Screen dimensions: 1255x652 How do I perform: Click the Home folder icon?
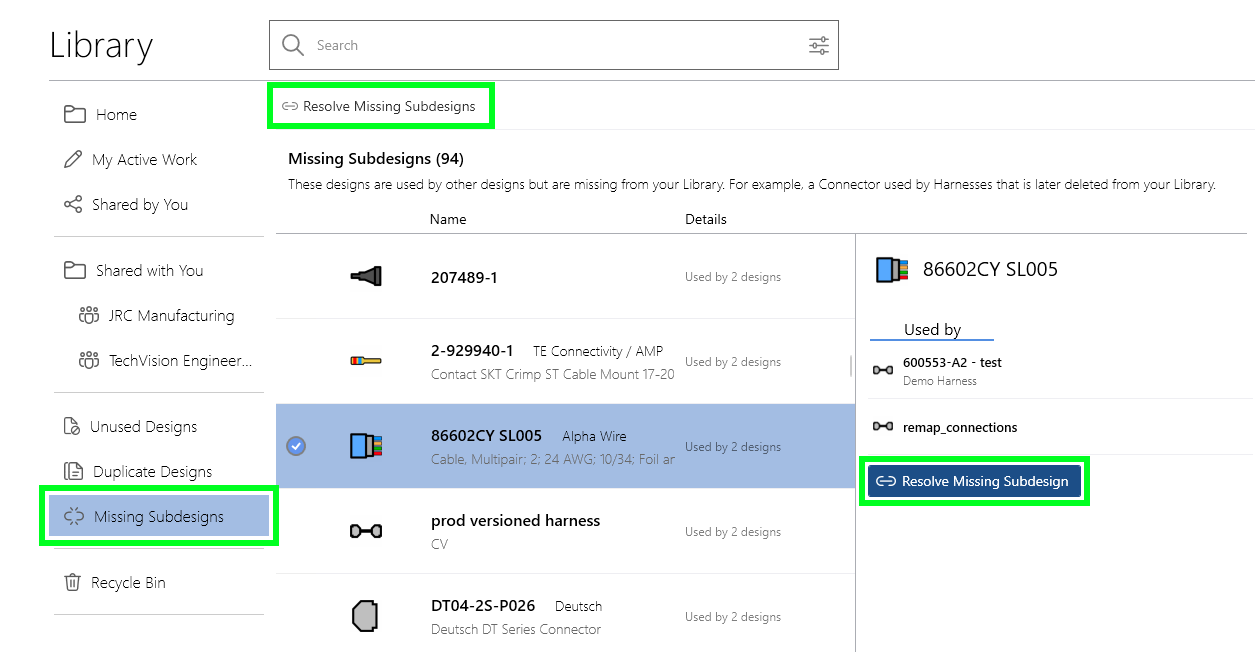(74, 114)
